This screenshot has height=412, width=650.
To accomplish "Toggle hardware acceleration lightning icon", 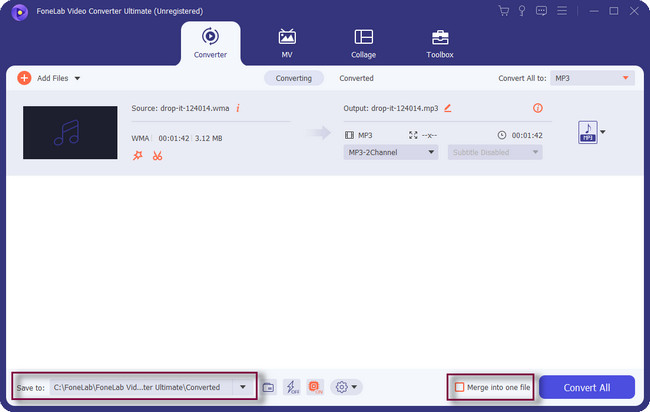I will [292, 387].
